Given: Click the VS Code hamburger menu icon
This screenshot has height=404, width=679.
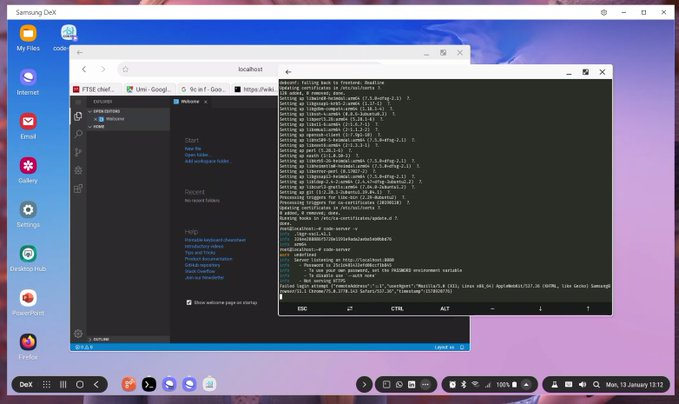Looking at the screenshot, I should 78,102.
